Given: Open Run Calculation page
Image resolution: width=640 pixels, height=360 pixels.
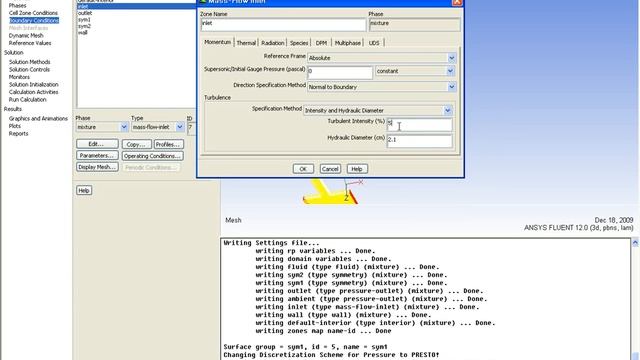Looking at the screenshot, I should point(27,100).
